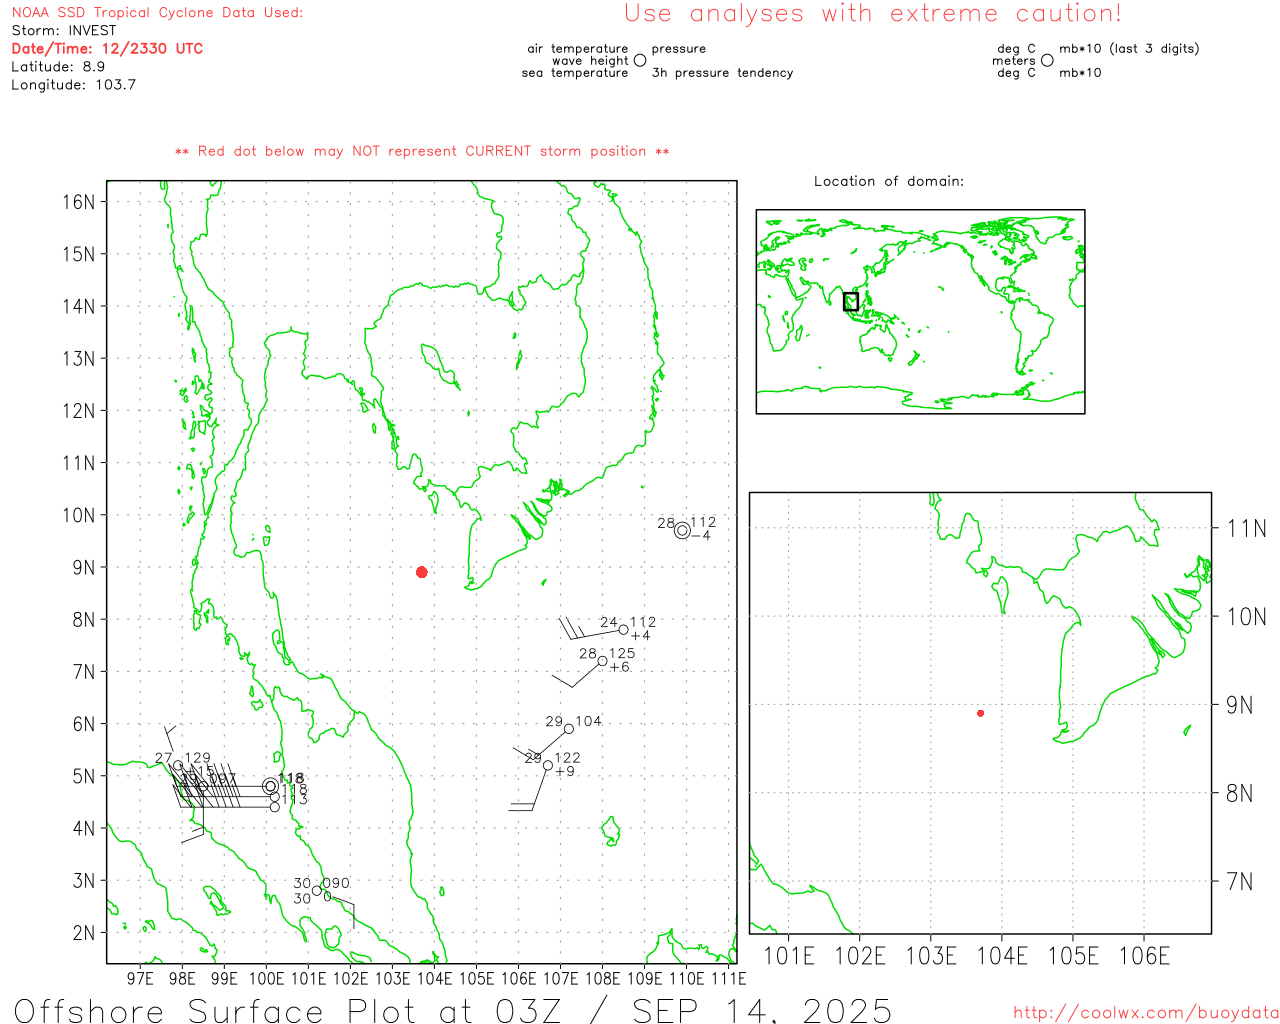Click the 'air temperature' legend label
Viewport: 1280px width, 1024px height.
[578, 49]
